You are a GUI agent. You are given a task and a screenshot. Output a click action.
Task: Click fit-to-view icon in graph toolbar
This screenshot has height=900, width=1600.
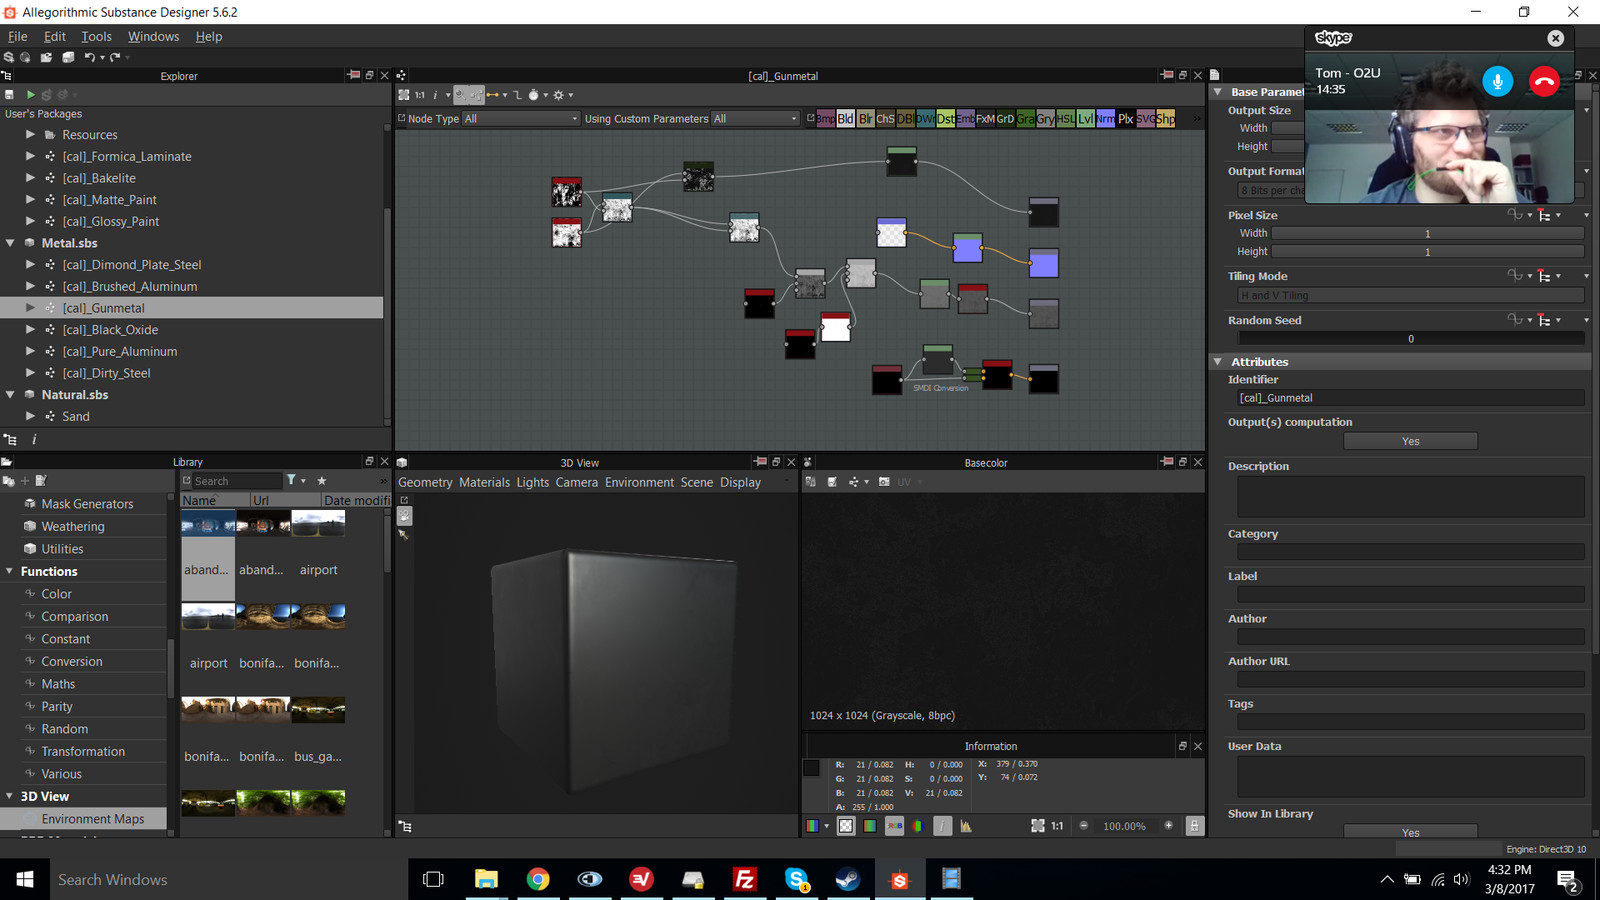click(x=403, y=95)
